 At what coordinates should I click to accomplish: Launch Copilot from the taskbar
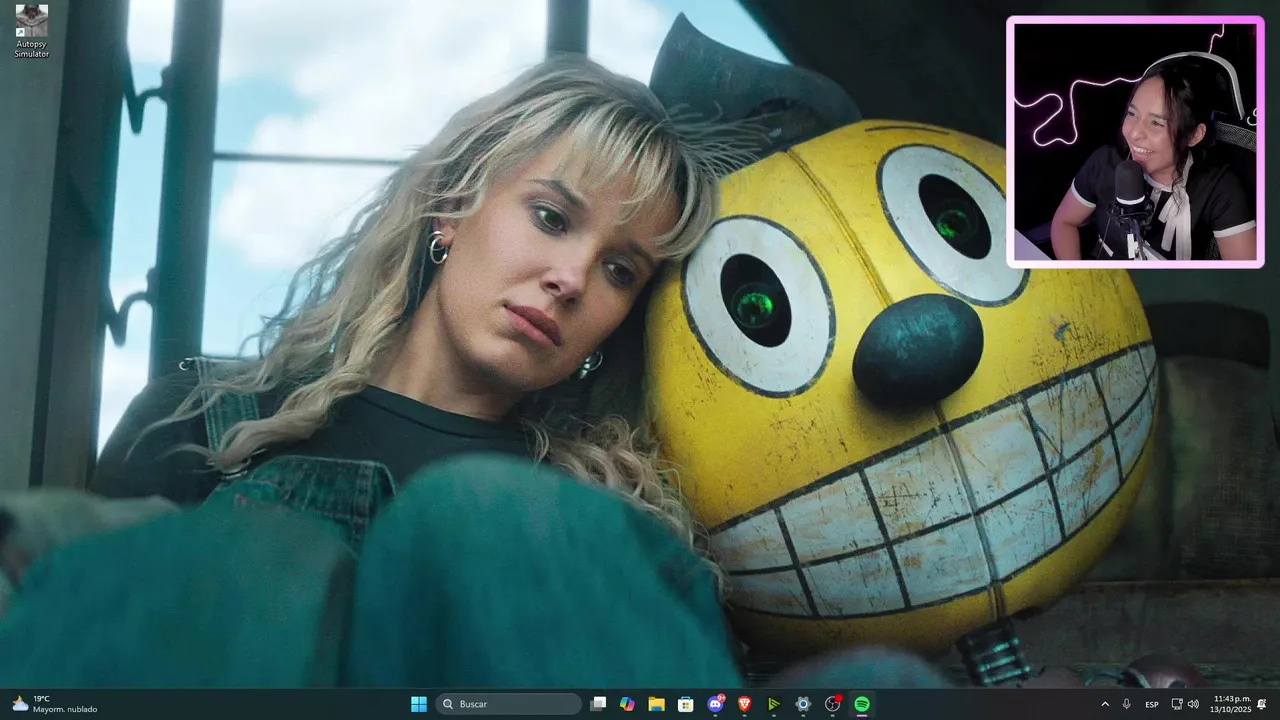pyautogui.click(x=627, y=704)
